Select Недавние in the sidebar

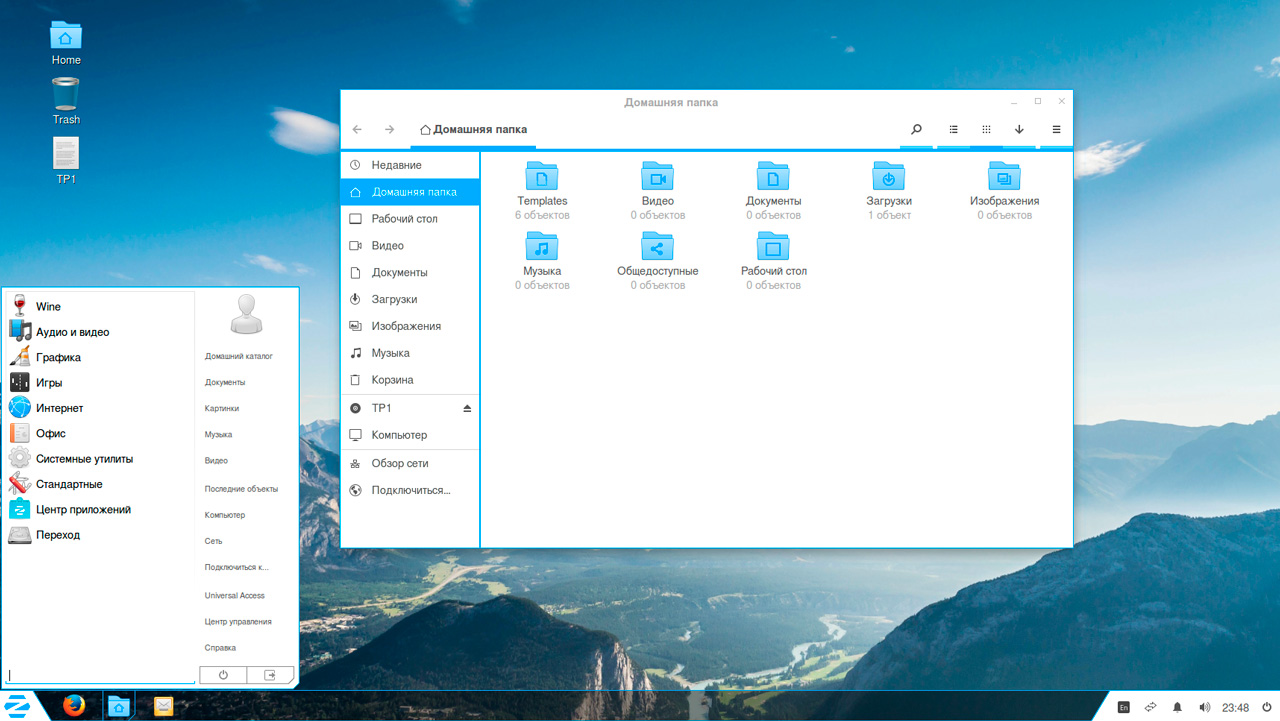pos(396,165)
